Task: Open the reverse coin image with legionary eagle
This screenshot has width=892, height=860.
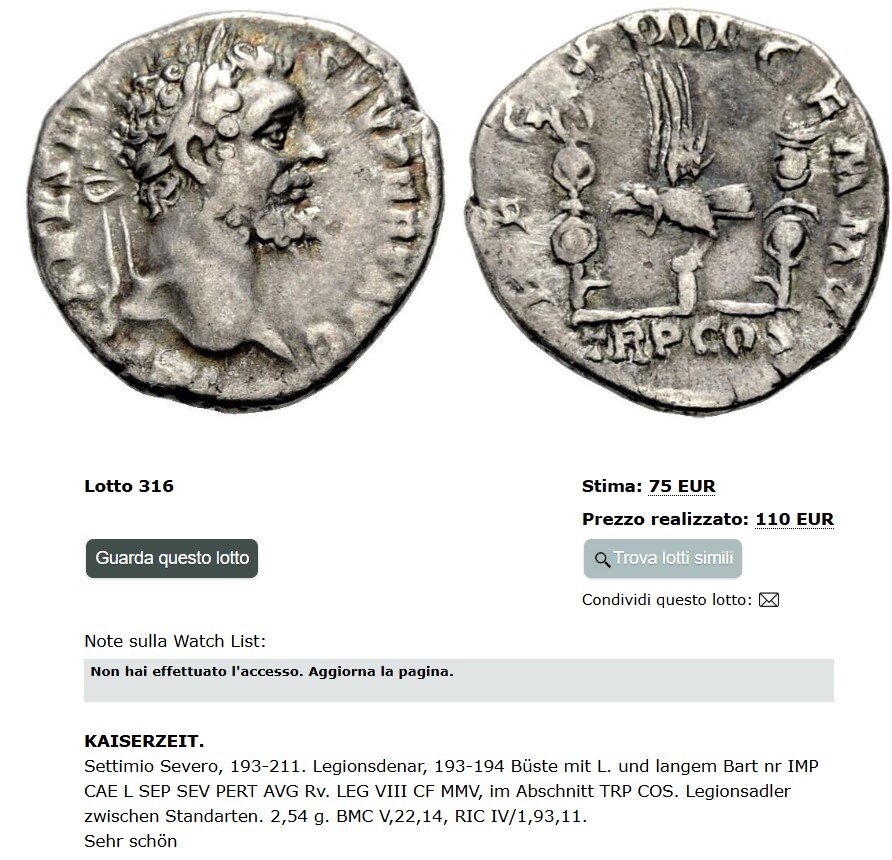Action: click(677, 209)
